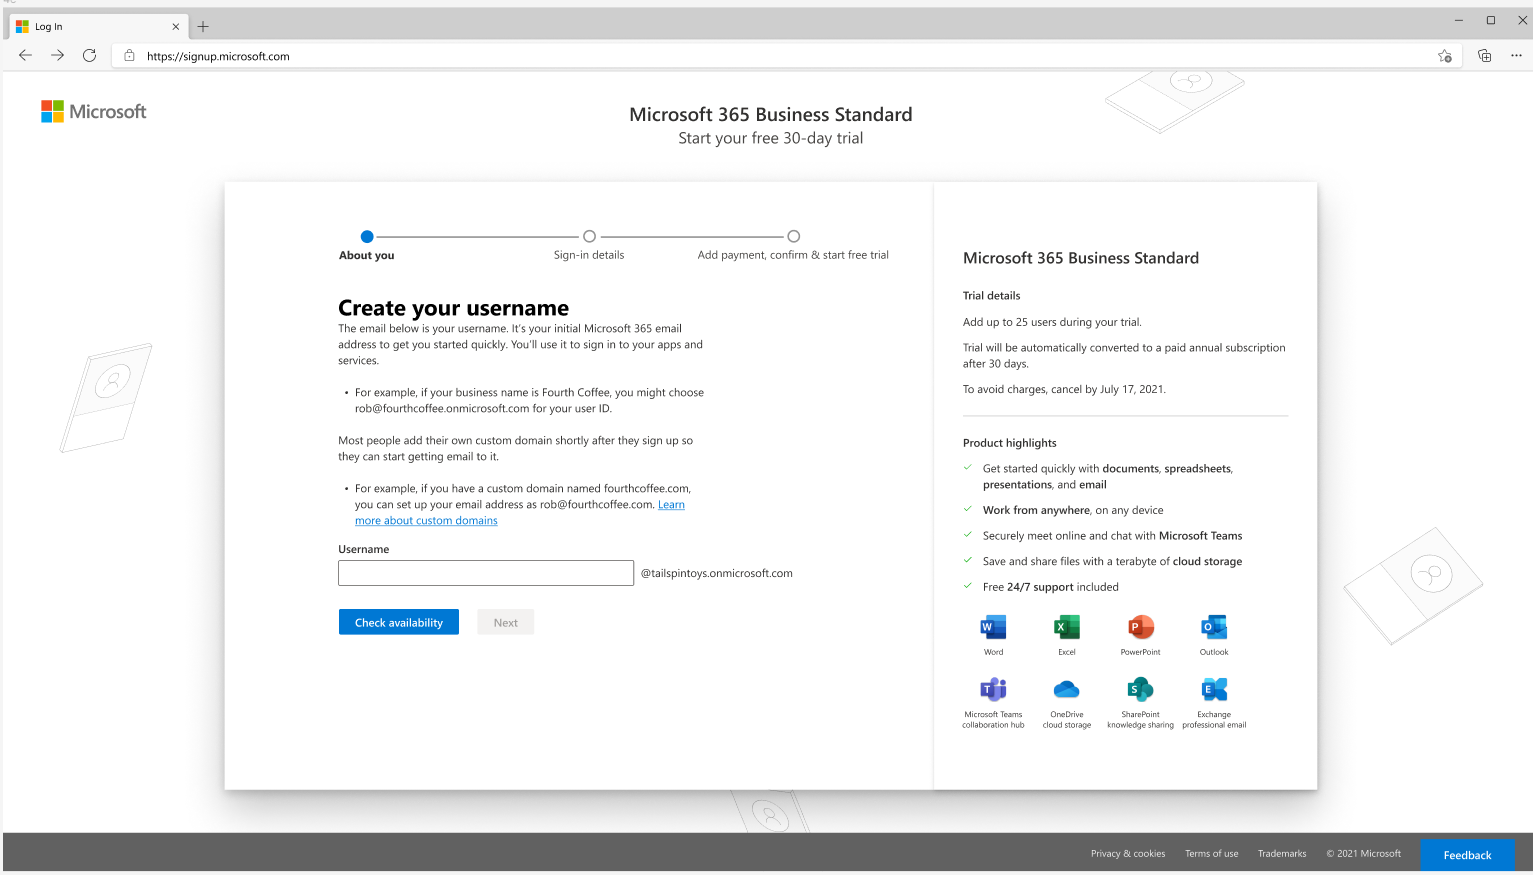
Task: Open Learn more about custom domains link
Action: point(426,520)
